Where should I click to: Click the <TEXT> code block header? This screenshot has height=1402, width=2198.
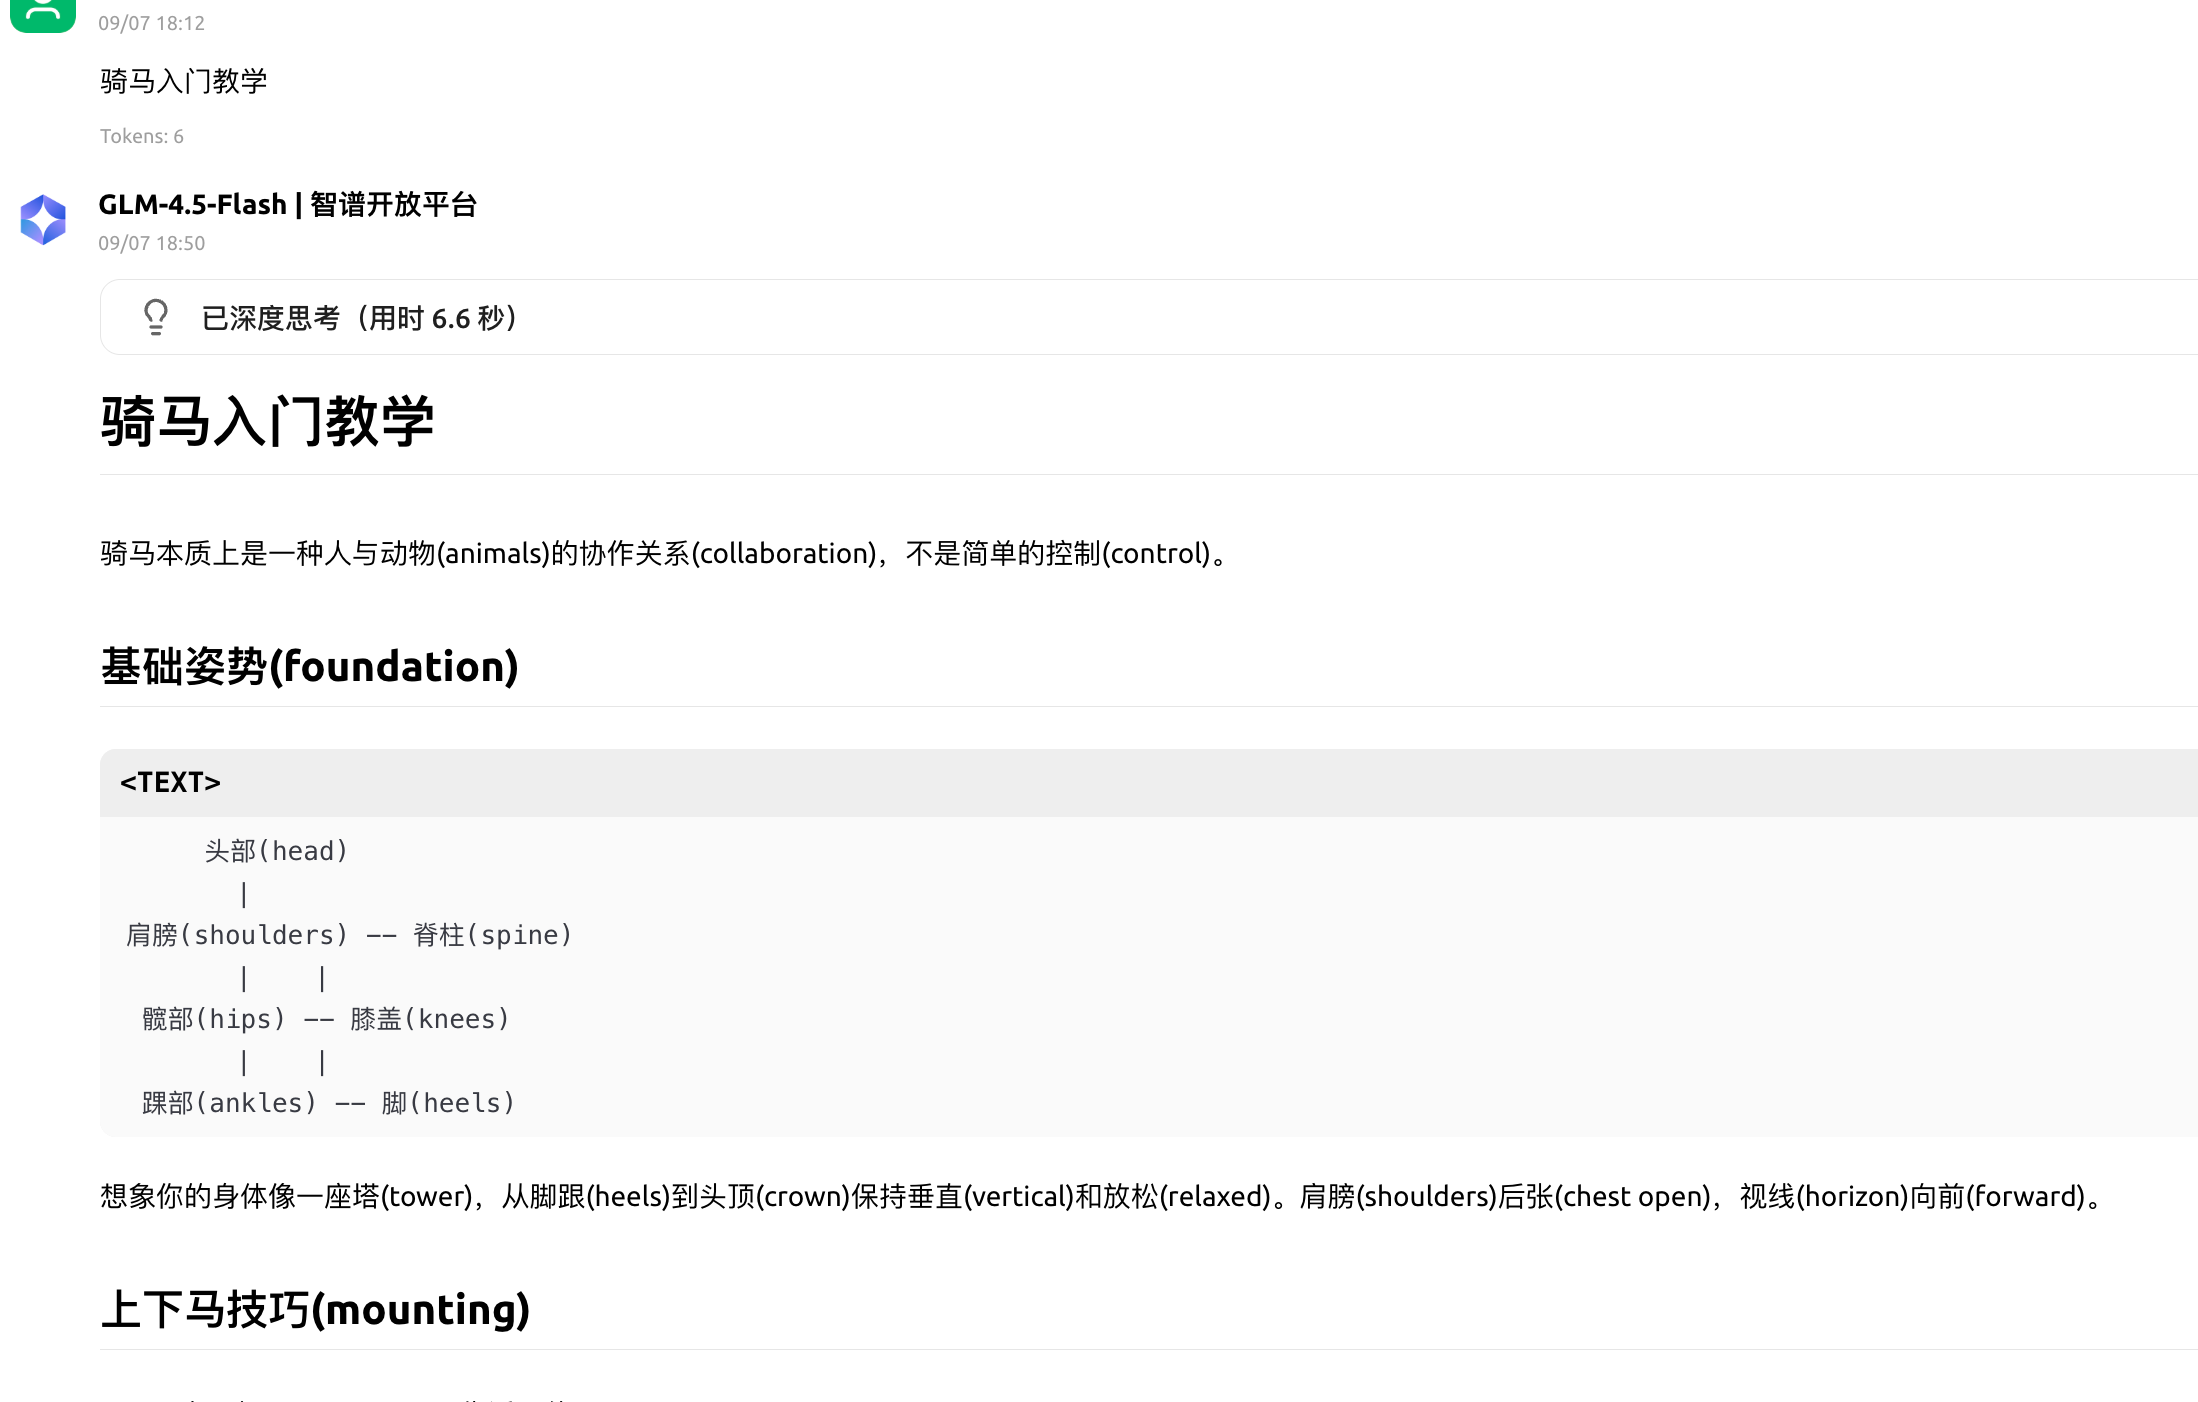click(1149, 782)
